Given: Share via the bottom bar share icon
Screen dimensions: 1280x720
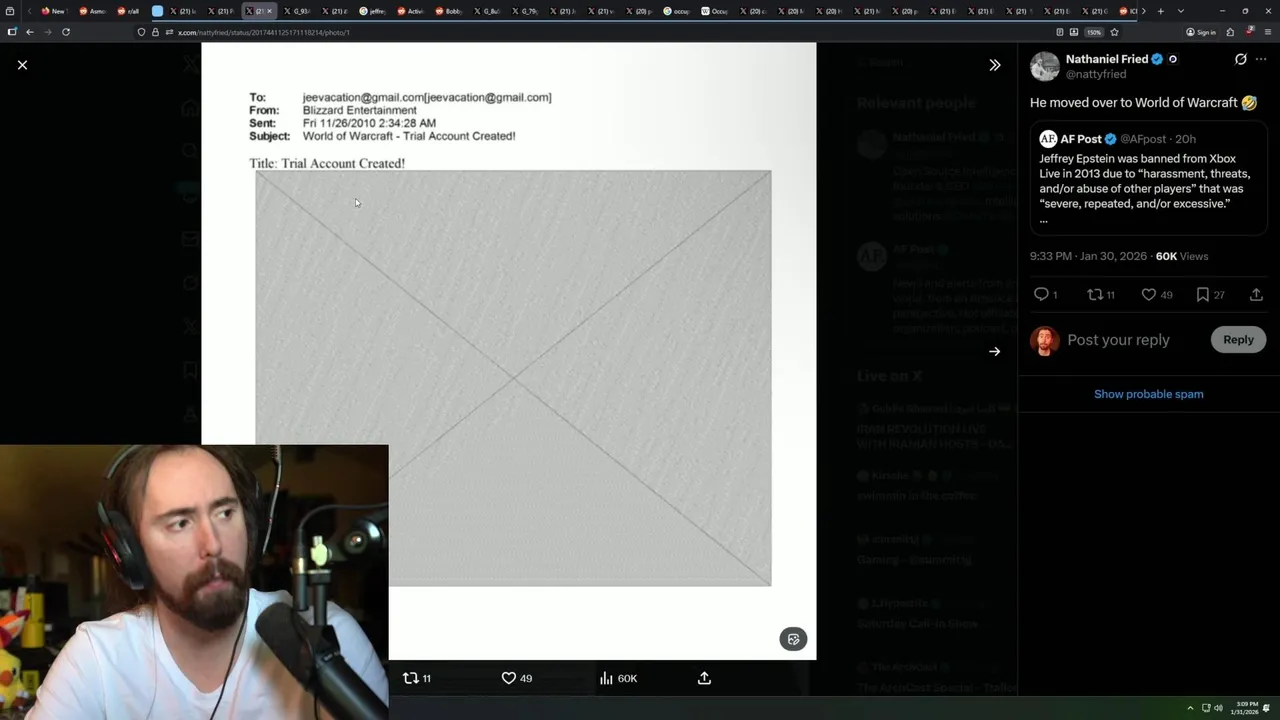Looking at the screenshot, I should [x=704, y=678].
